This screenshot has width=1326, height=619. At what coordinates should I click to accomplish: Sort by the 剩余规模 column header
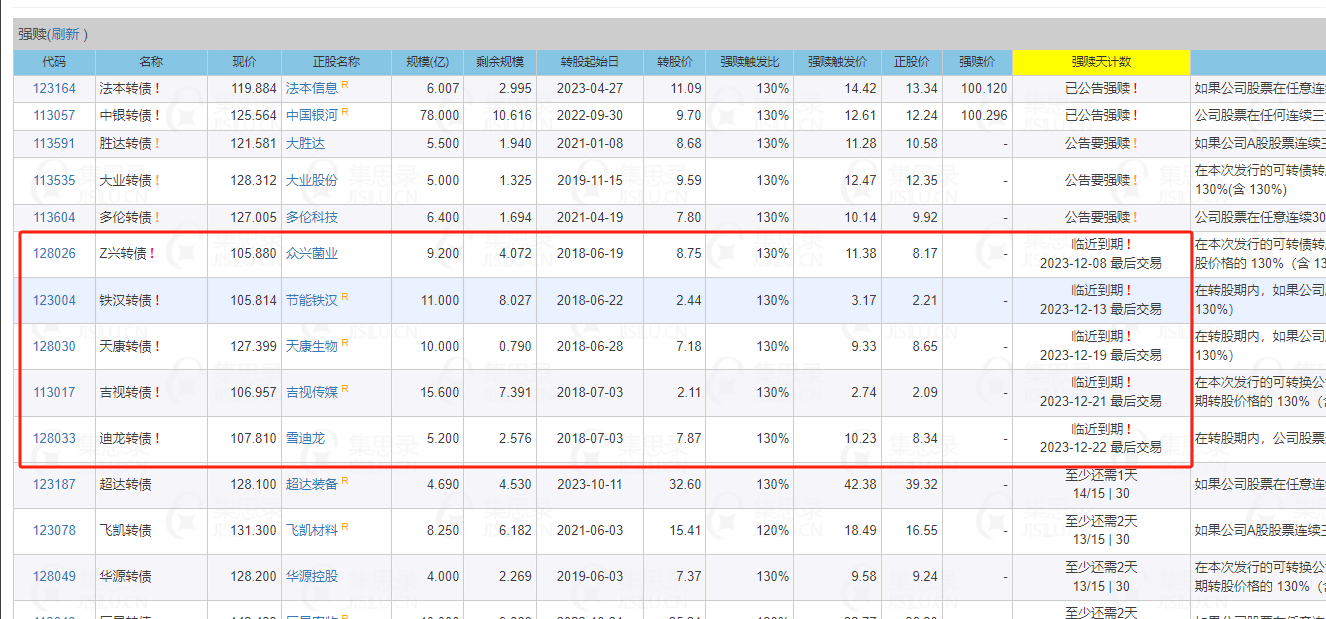point(499,62)
